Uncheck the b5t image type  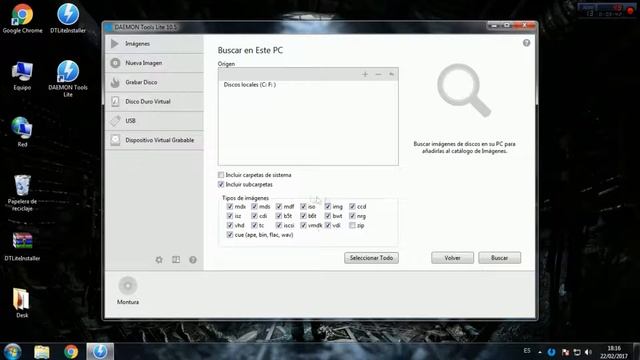click(x=279, y=216)
